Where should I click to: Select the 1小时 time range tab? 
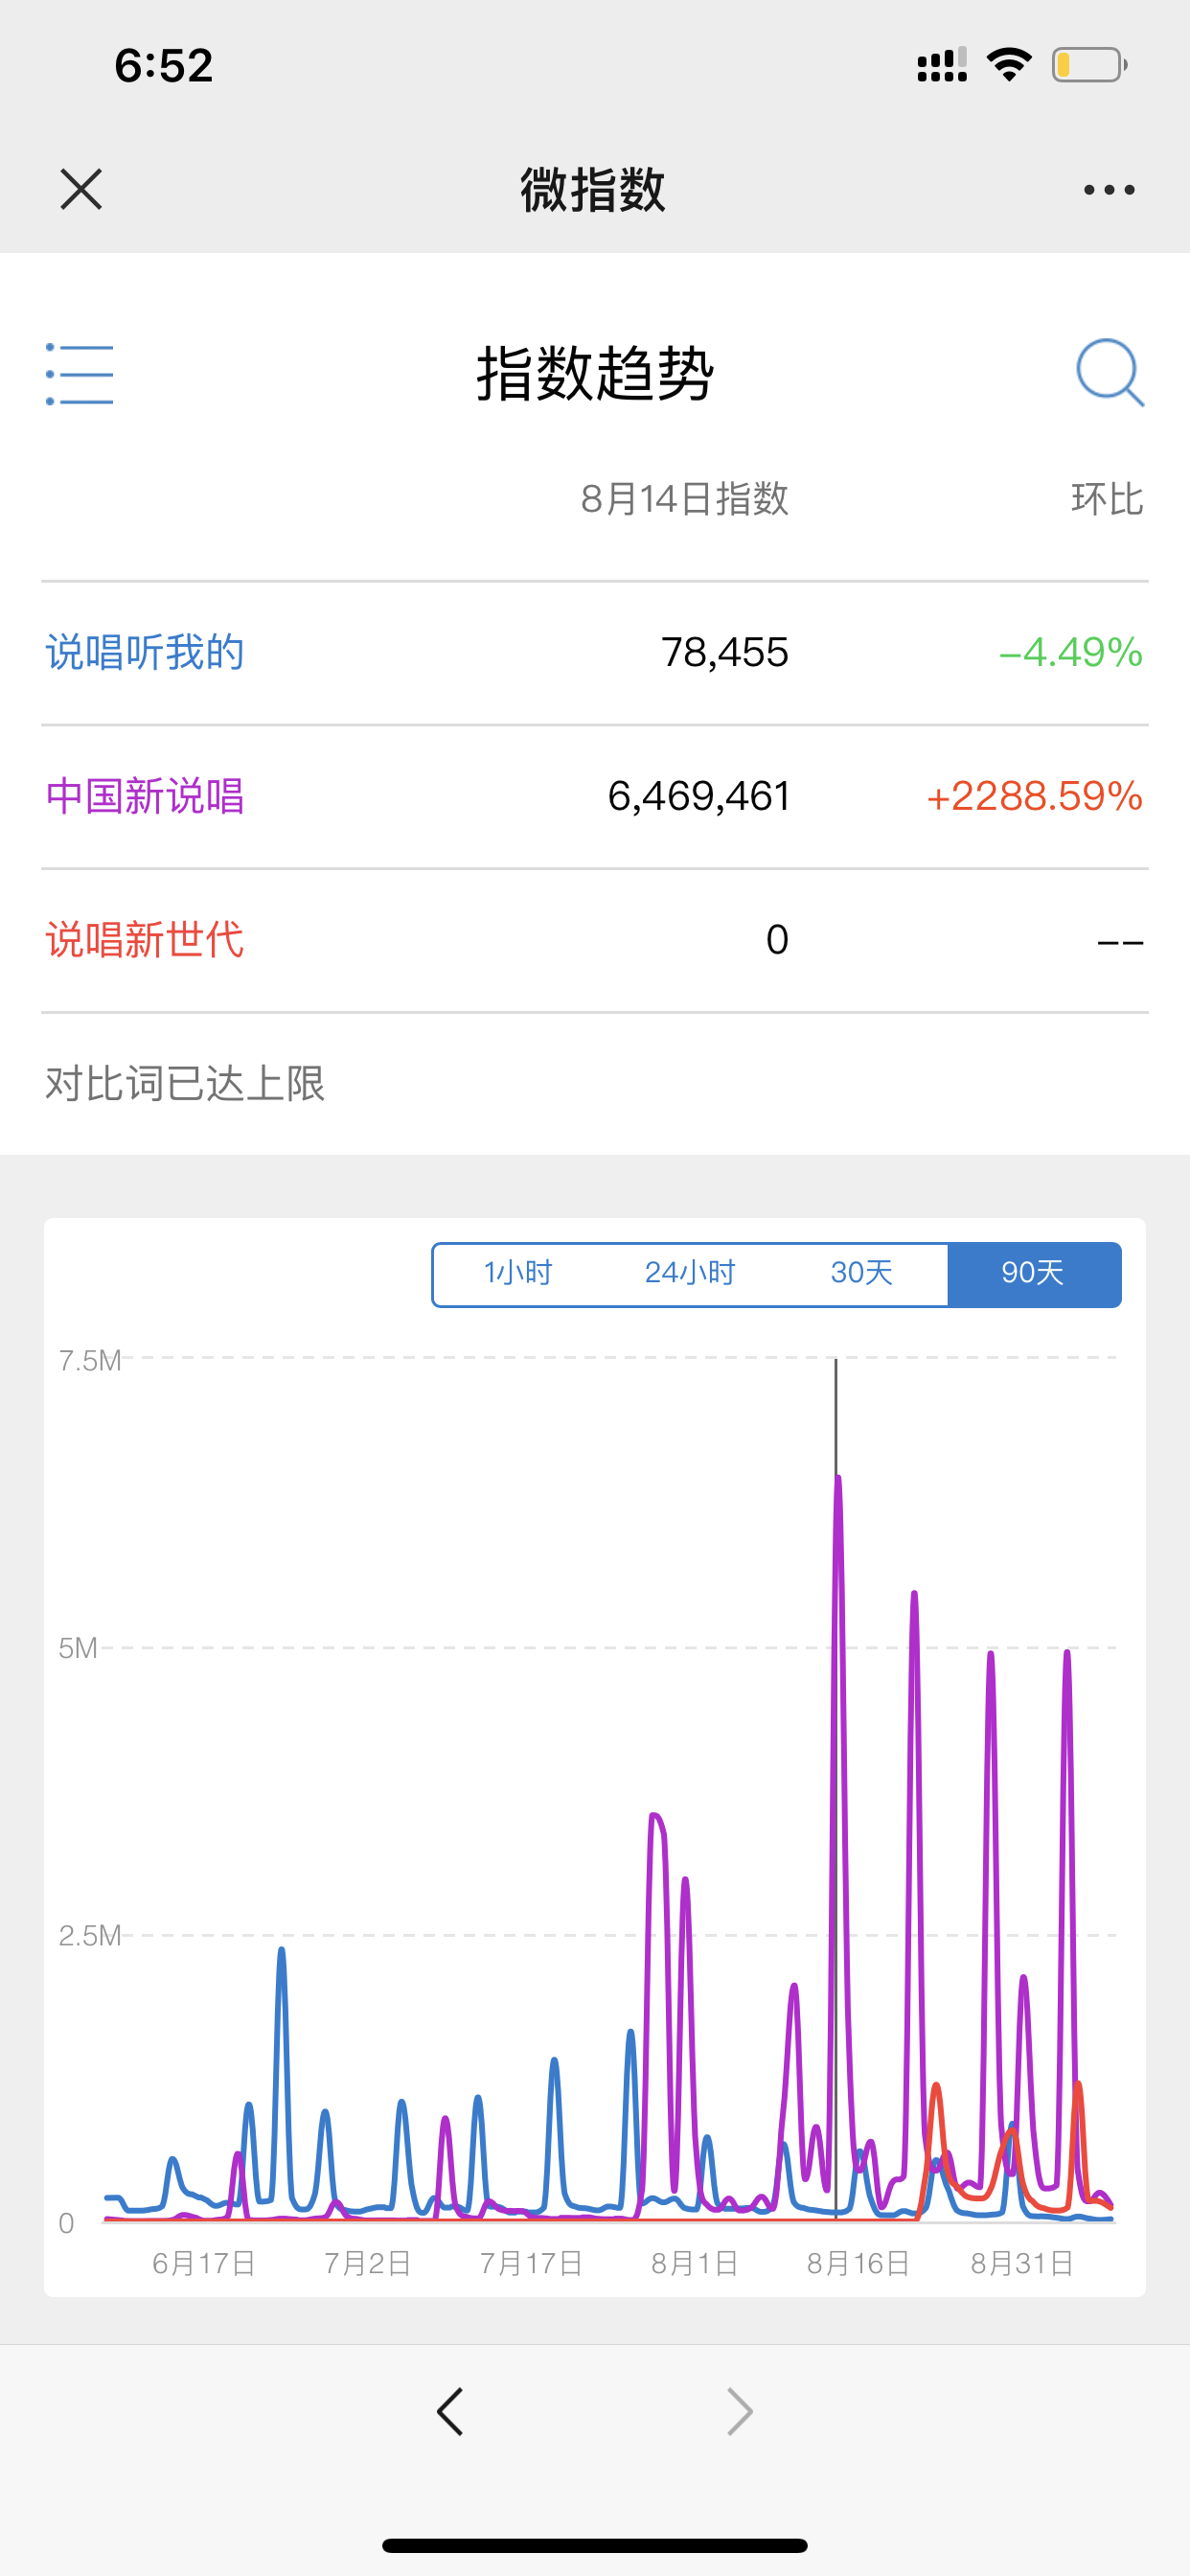pyautogui.click(x=518, y=1273)
